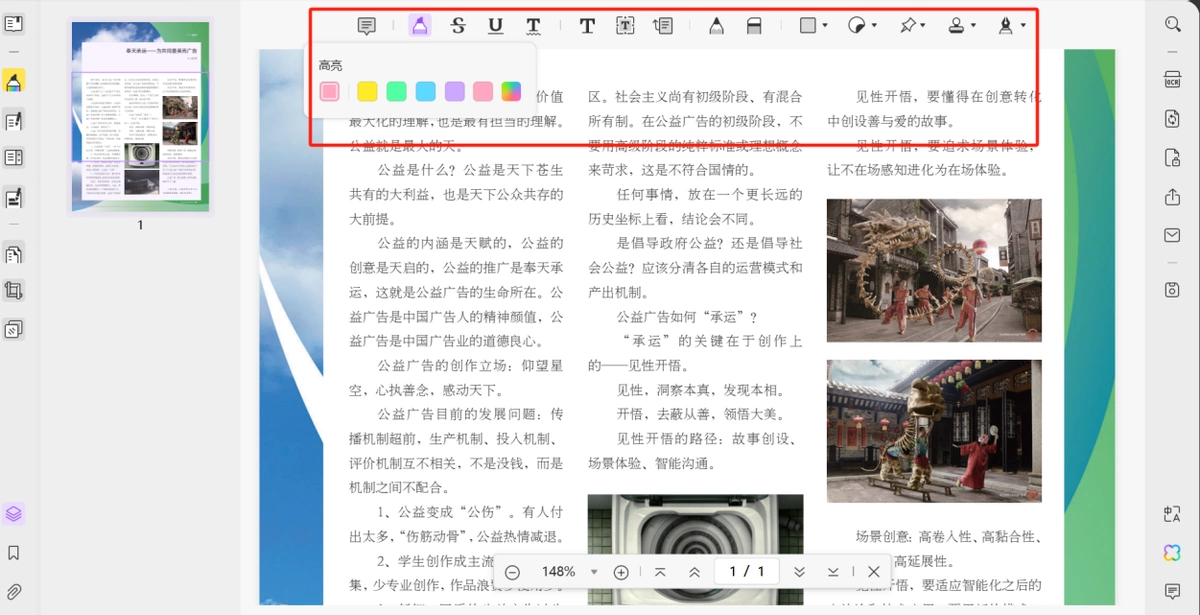Open reader mode in left sidebar
Screen dimensions: 1200x615
pos(14,24)
